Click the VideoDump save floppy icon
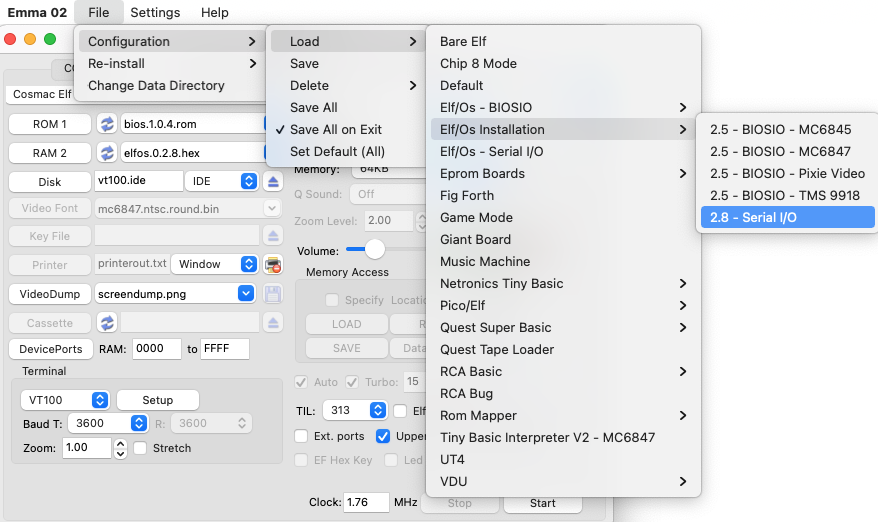This screenshot has height=522, width=878. (x=273, y=293)
